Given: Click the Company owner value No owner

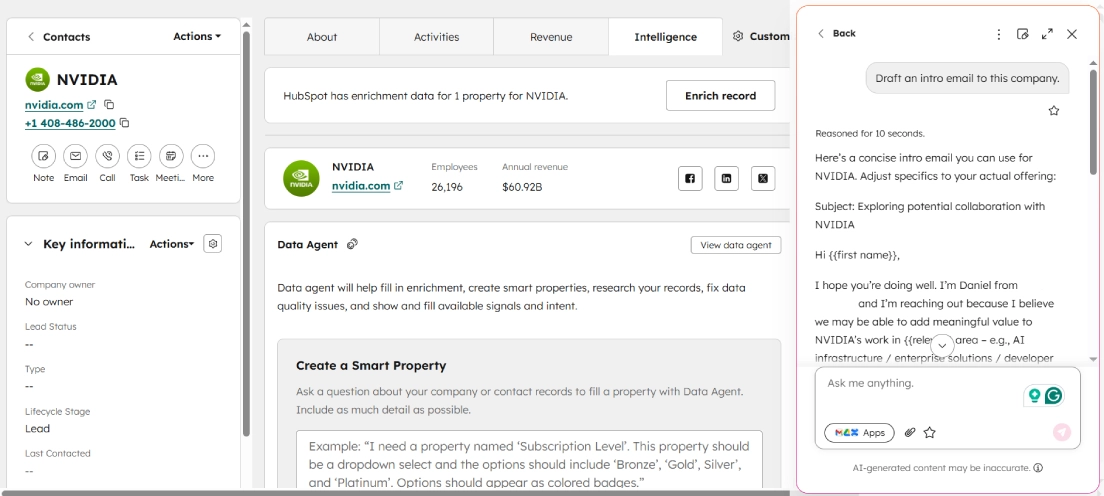Looking at the screenshot, I should tap(49, 302).
